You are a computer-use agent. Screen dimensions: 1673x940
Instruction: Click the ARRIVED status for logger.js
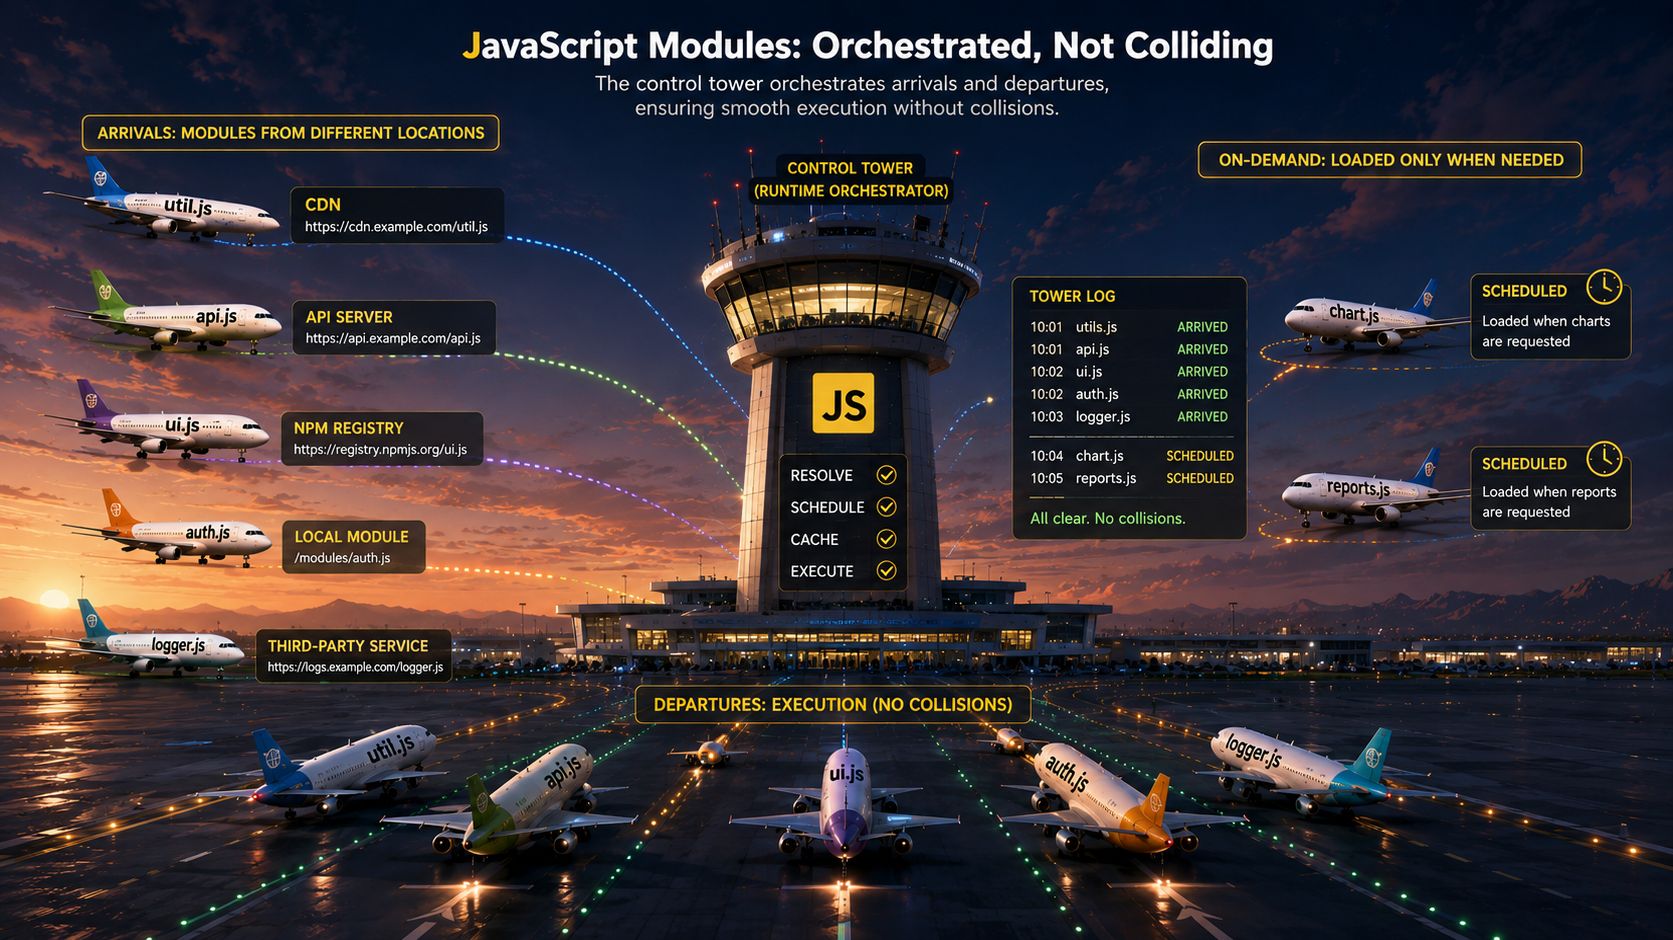pyautogui.click(x=1202, y=417)
